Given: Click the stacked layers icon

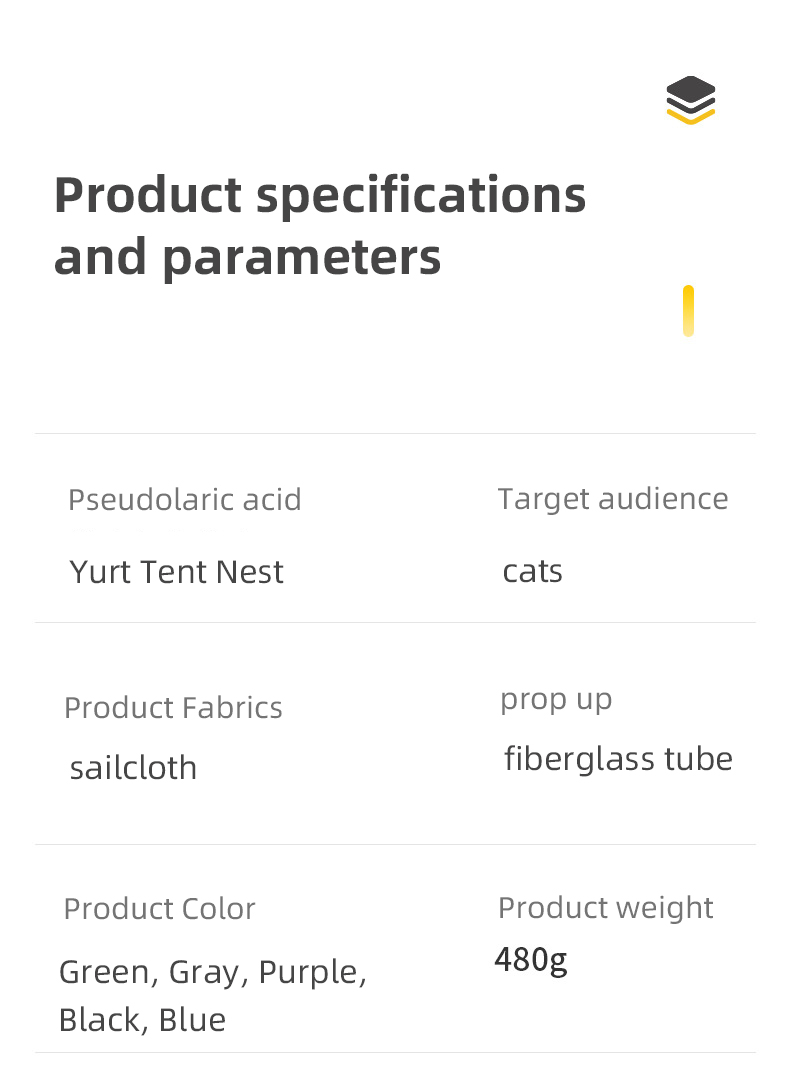Looking at the screenshot, I should [691, 100].
